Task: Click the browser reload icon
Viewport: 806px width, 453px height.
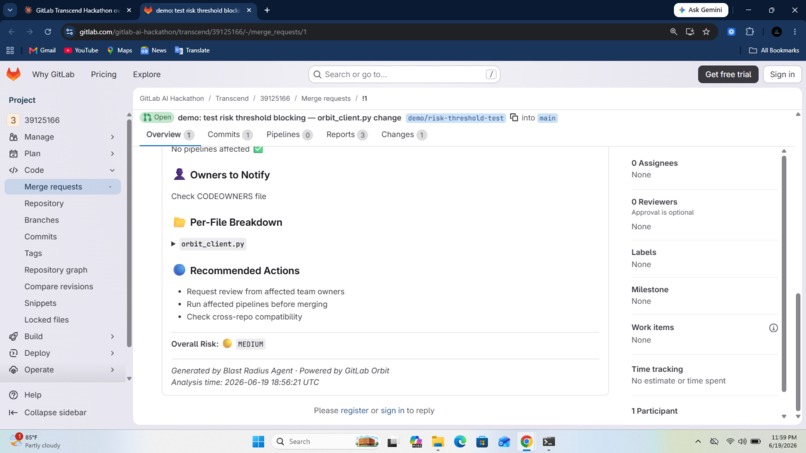Action: tap(48, 32)
